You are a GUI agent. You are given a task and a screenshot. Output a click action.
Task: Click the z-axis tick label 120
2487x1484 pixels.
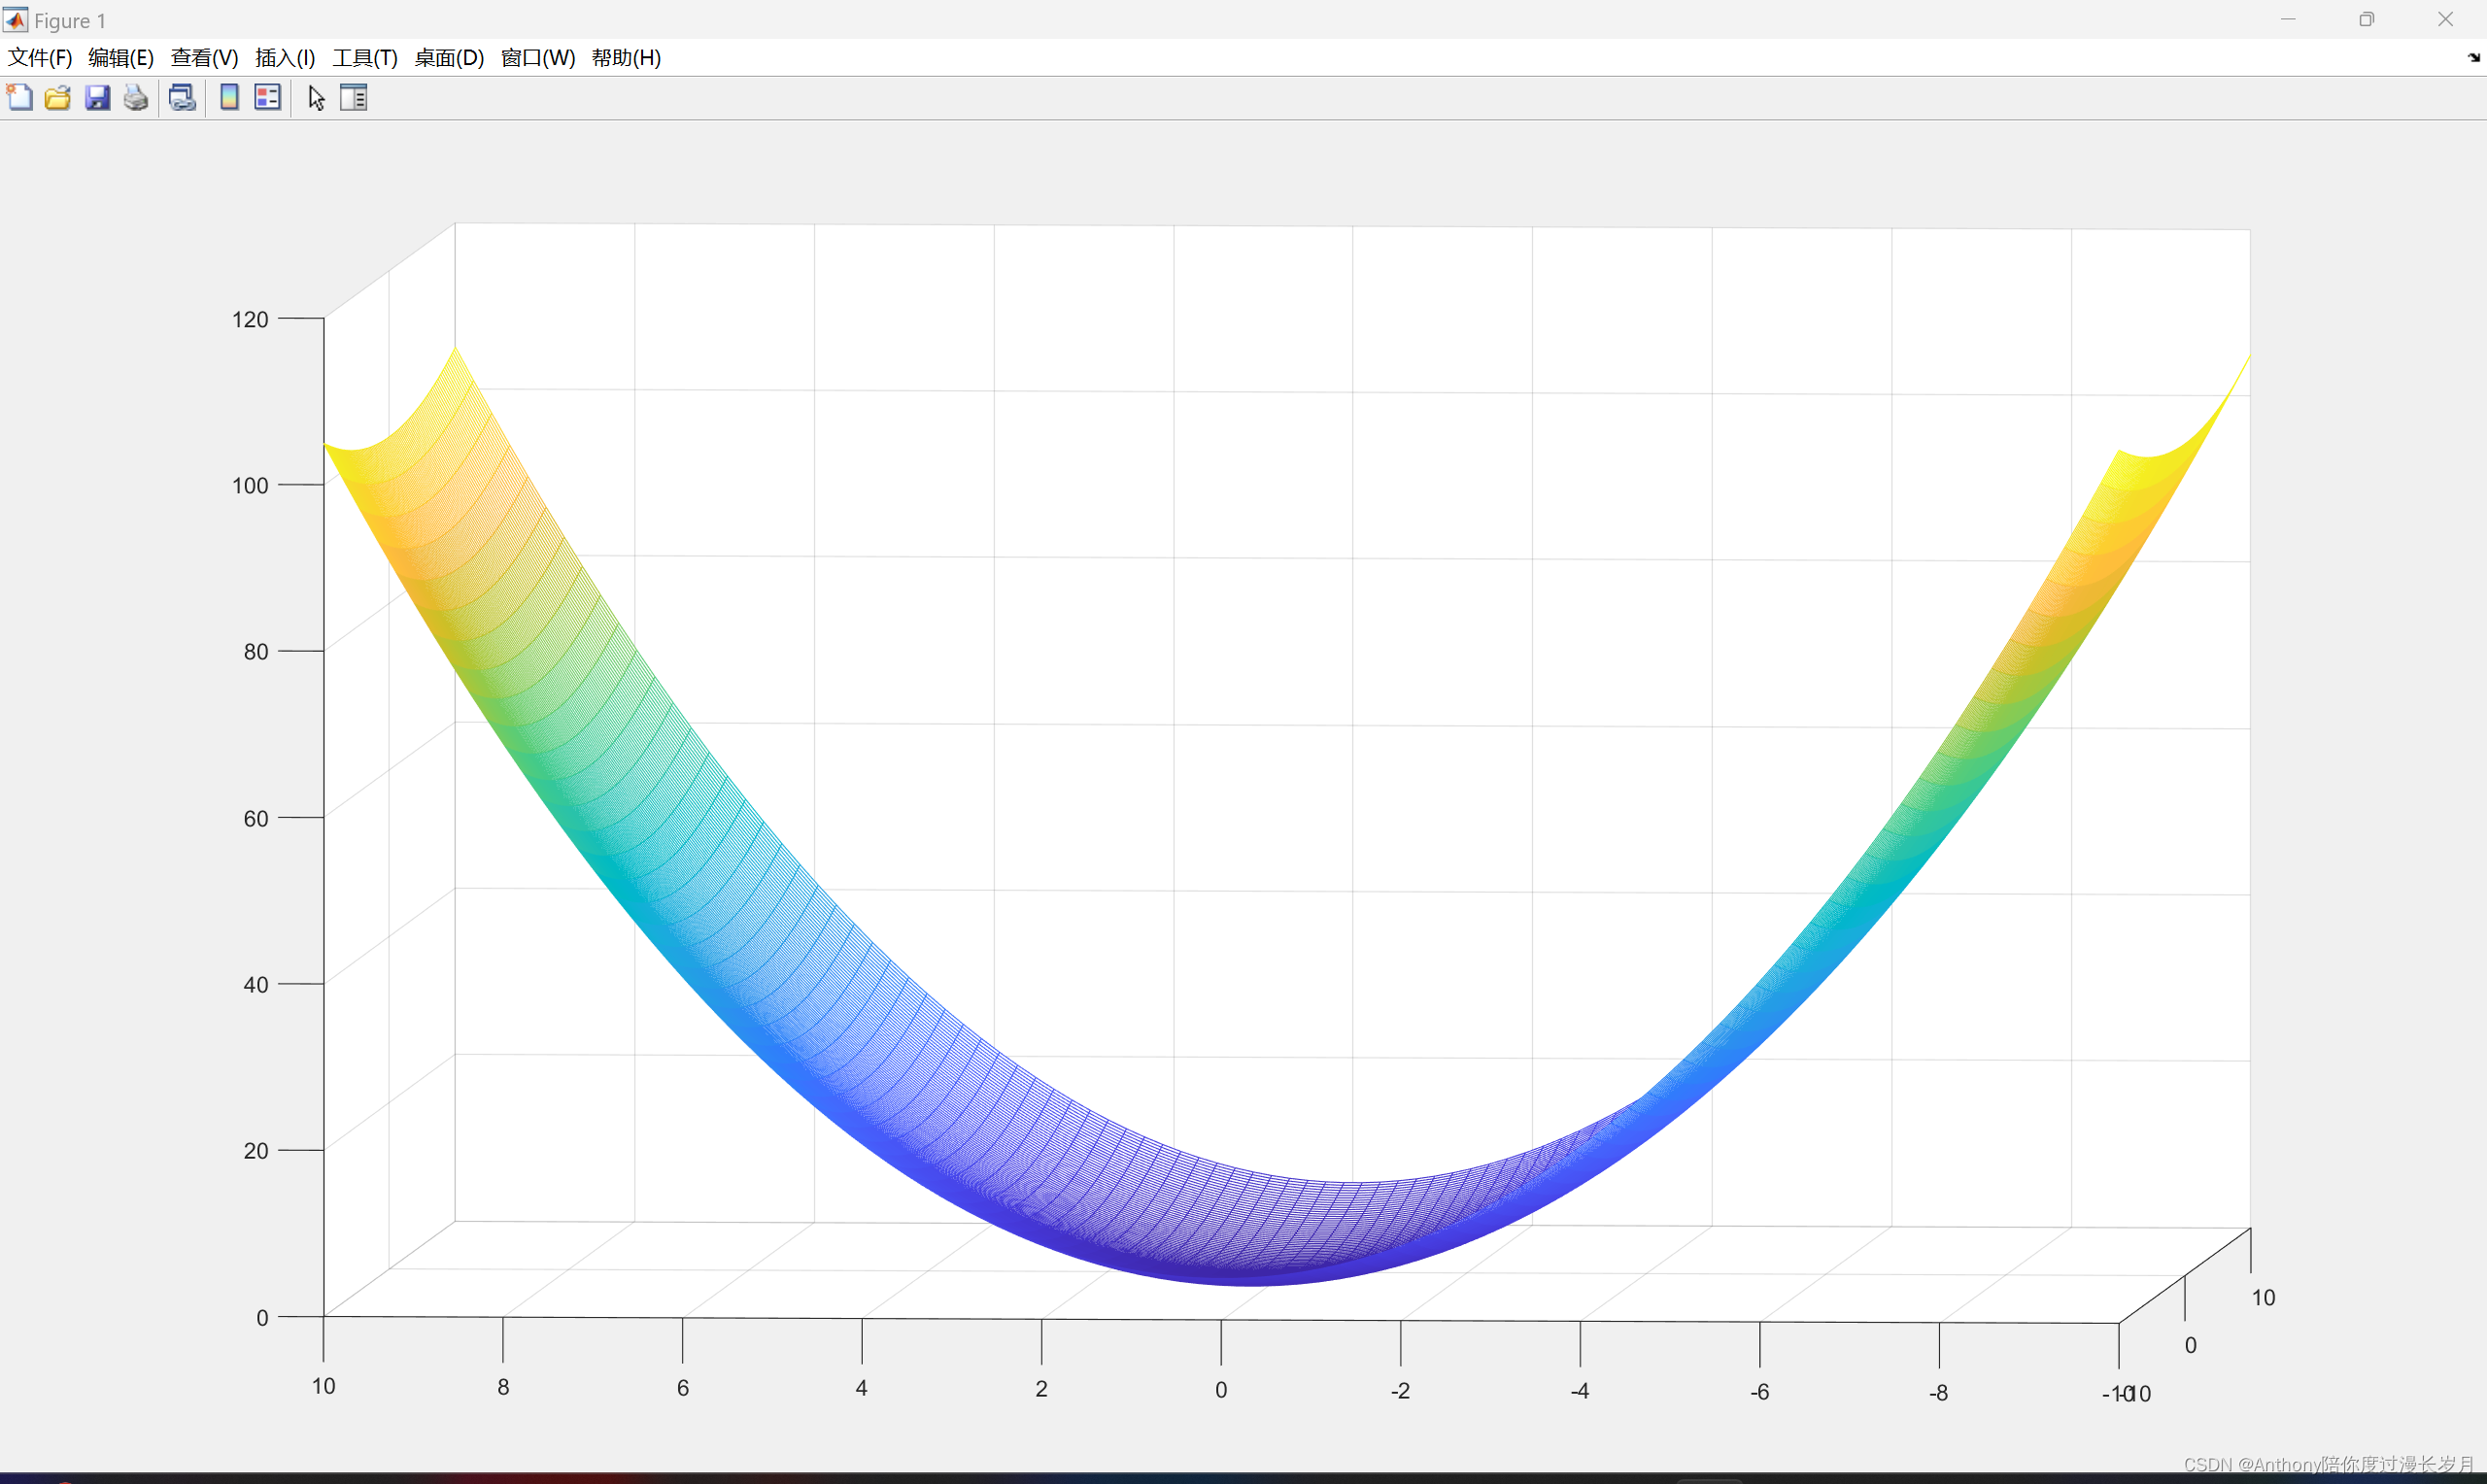click(250, 320)
